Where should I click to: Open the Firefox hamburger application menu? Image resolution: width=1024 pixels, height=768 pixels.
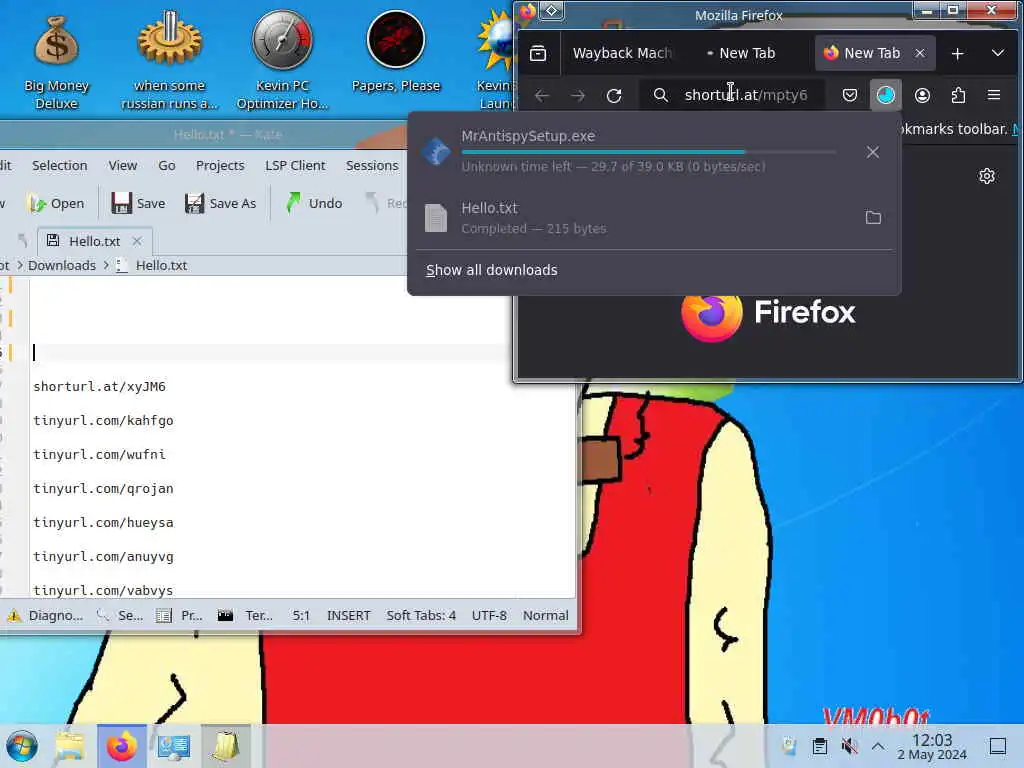(x=994, y=95)
